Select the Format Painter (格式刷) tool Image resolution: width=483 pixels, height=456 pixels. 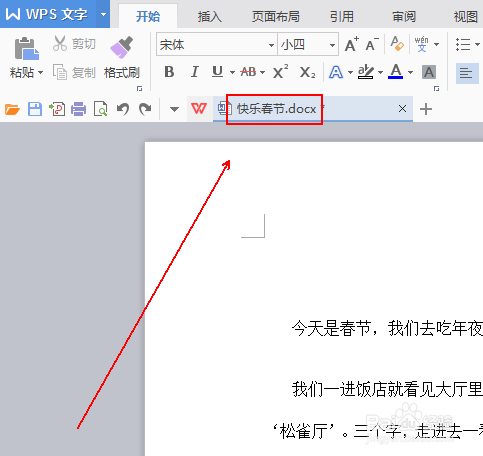(122, 58)
